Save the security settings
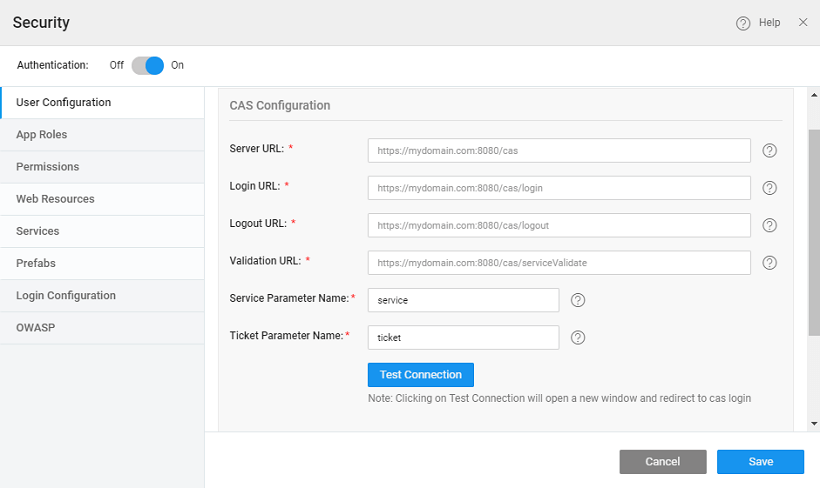 pos(760,462)
